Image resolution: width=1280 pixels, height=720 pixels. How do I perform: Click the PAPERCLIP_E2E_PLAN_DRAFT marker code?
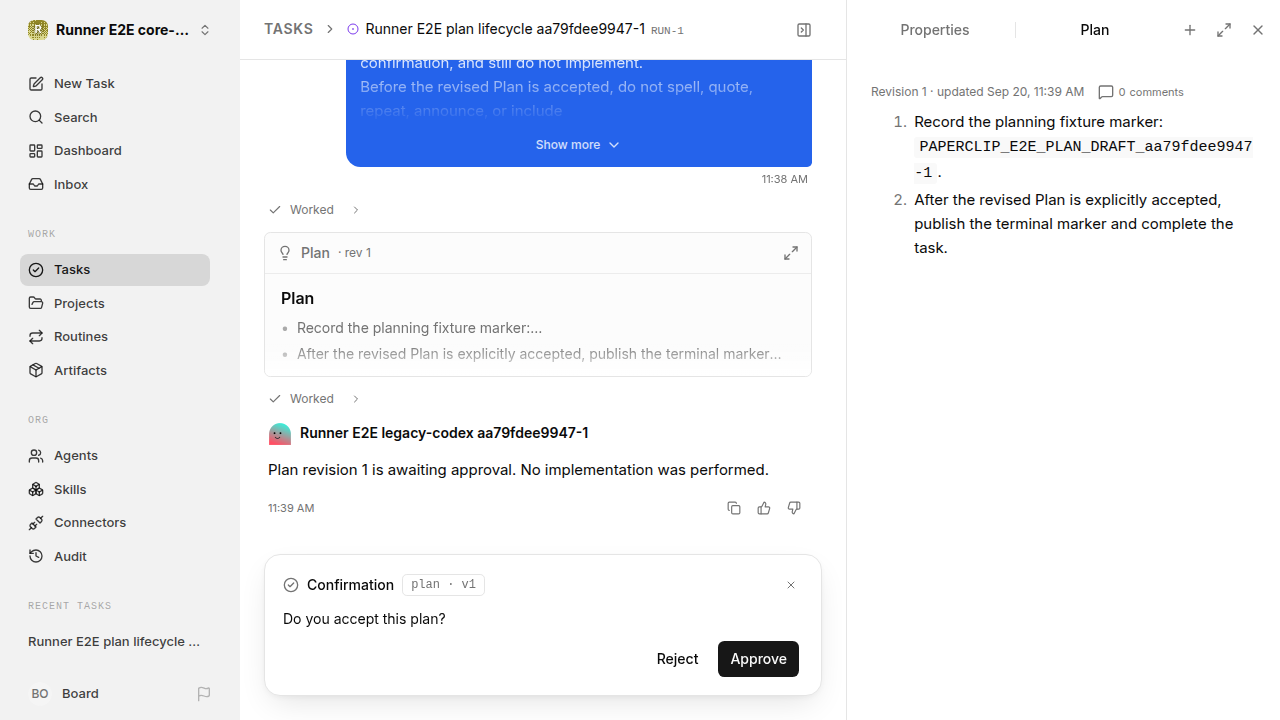1085,159
